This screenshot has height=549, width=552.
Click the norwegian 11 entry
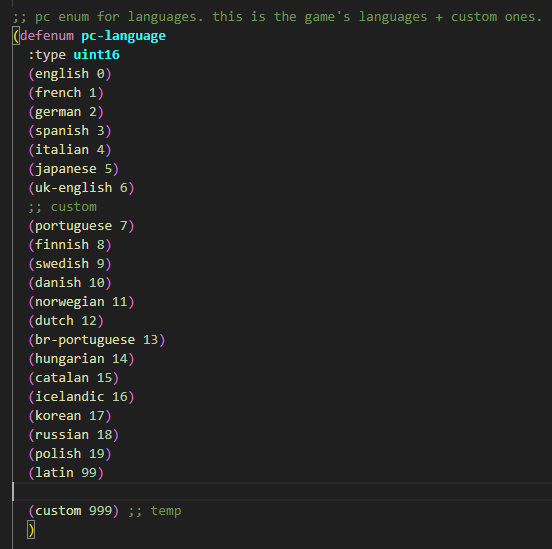(81, 302)
